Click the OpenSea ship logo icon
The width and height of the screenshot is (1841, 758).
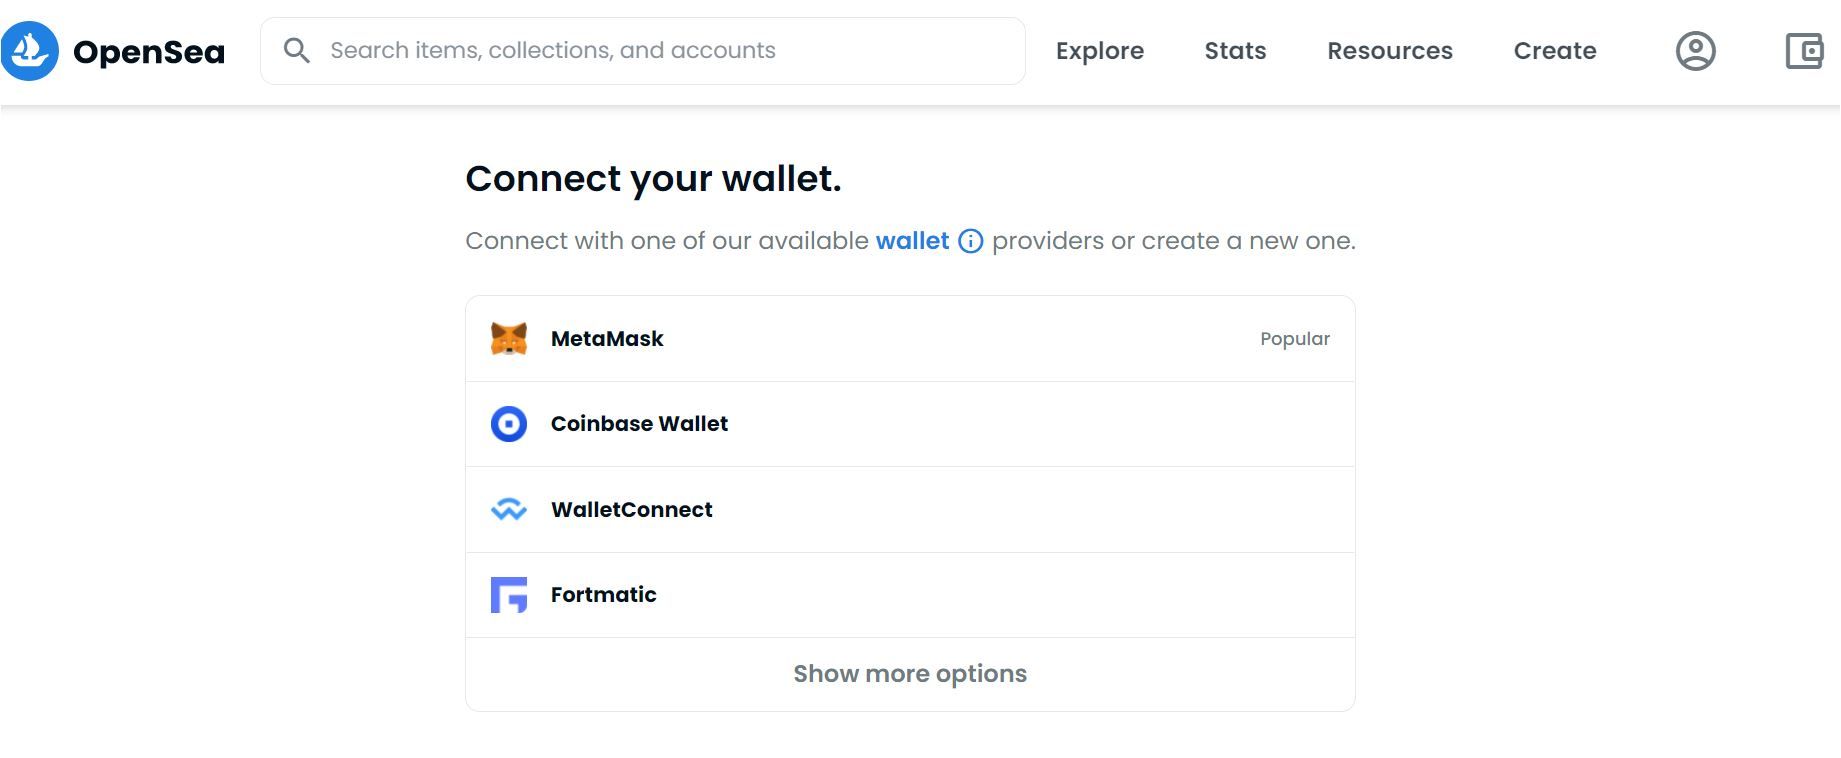click(x=30, y=51)
